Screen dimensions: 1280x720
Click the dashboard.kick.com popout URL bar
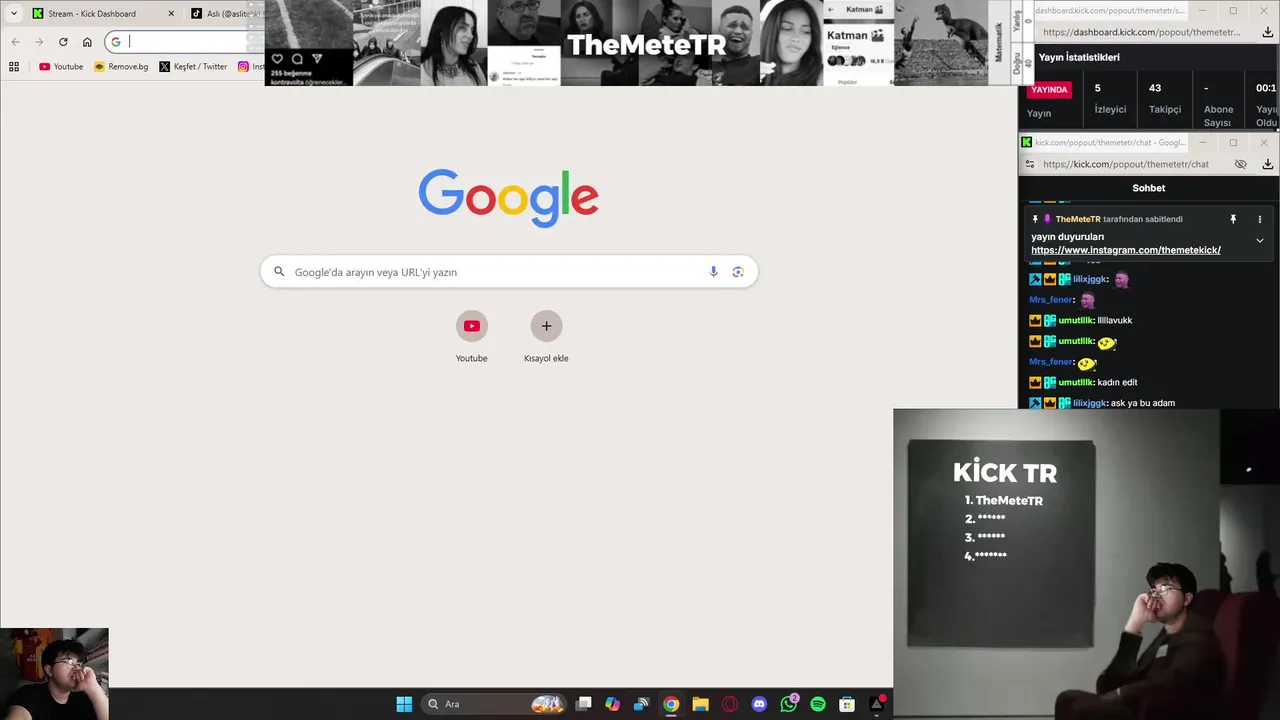pos(1140,32)
